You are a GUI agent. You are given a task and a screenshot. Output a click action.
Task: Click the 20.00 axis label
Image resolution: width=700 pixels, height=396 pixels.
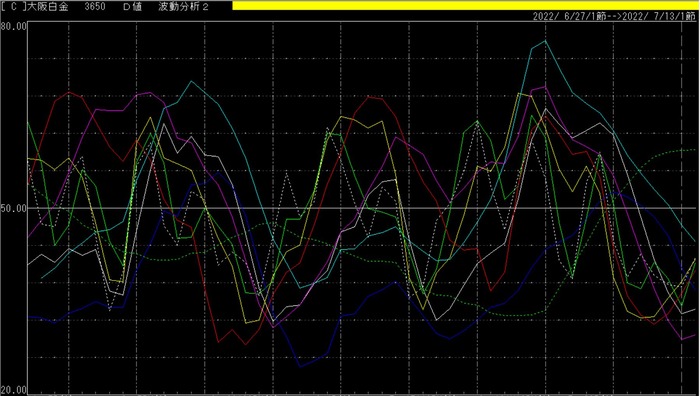pos(14,389)
